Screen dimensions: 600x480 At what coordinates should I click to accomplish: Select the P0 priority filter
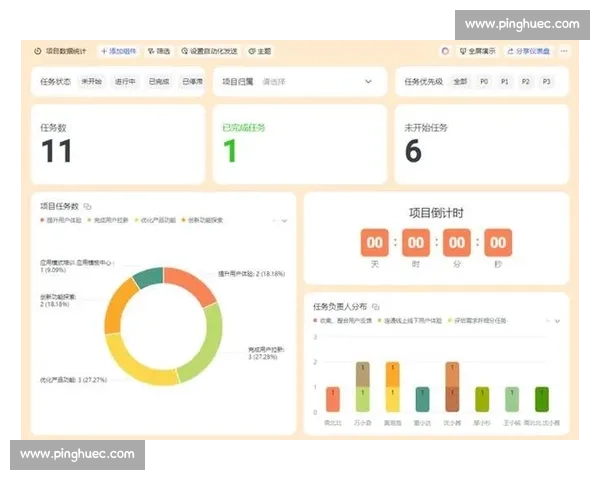(484, 82)
